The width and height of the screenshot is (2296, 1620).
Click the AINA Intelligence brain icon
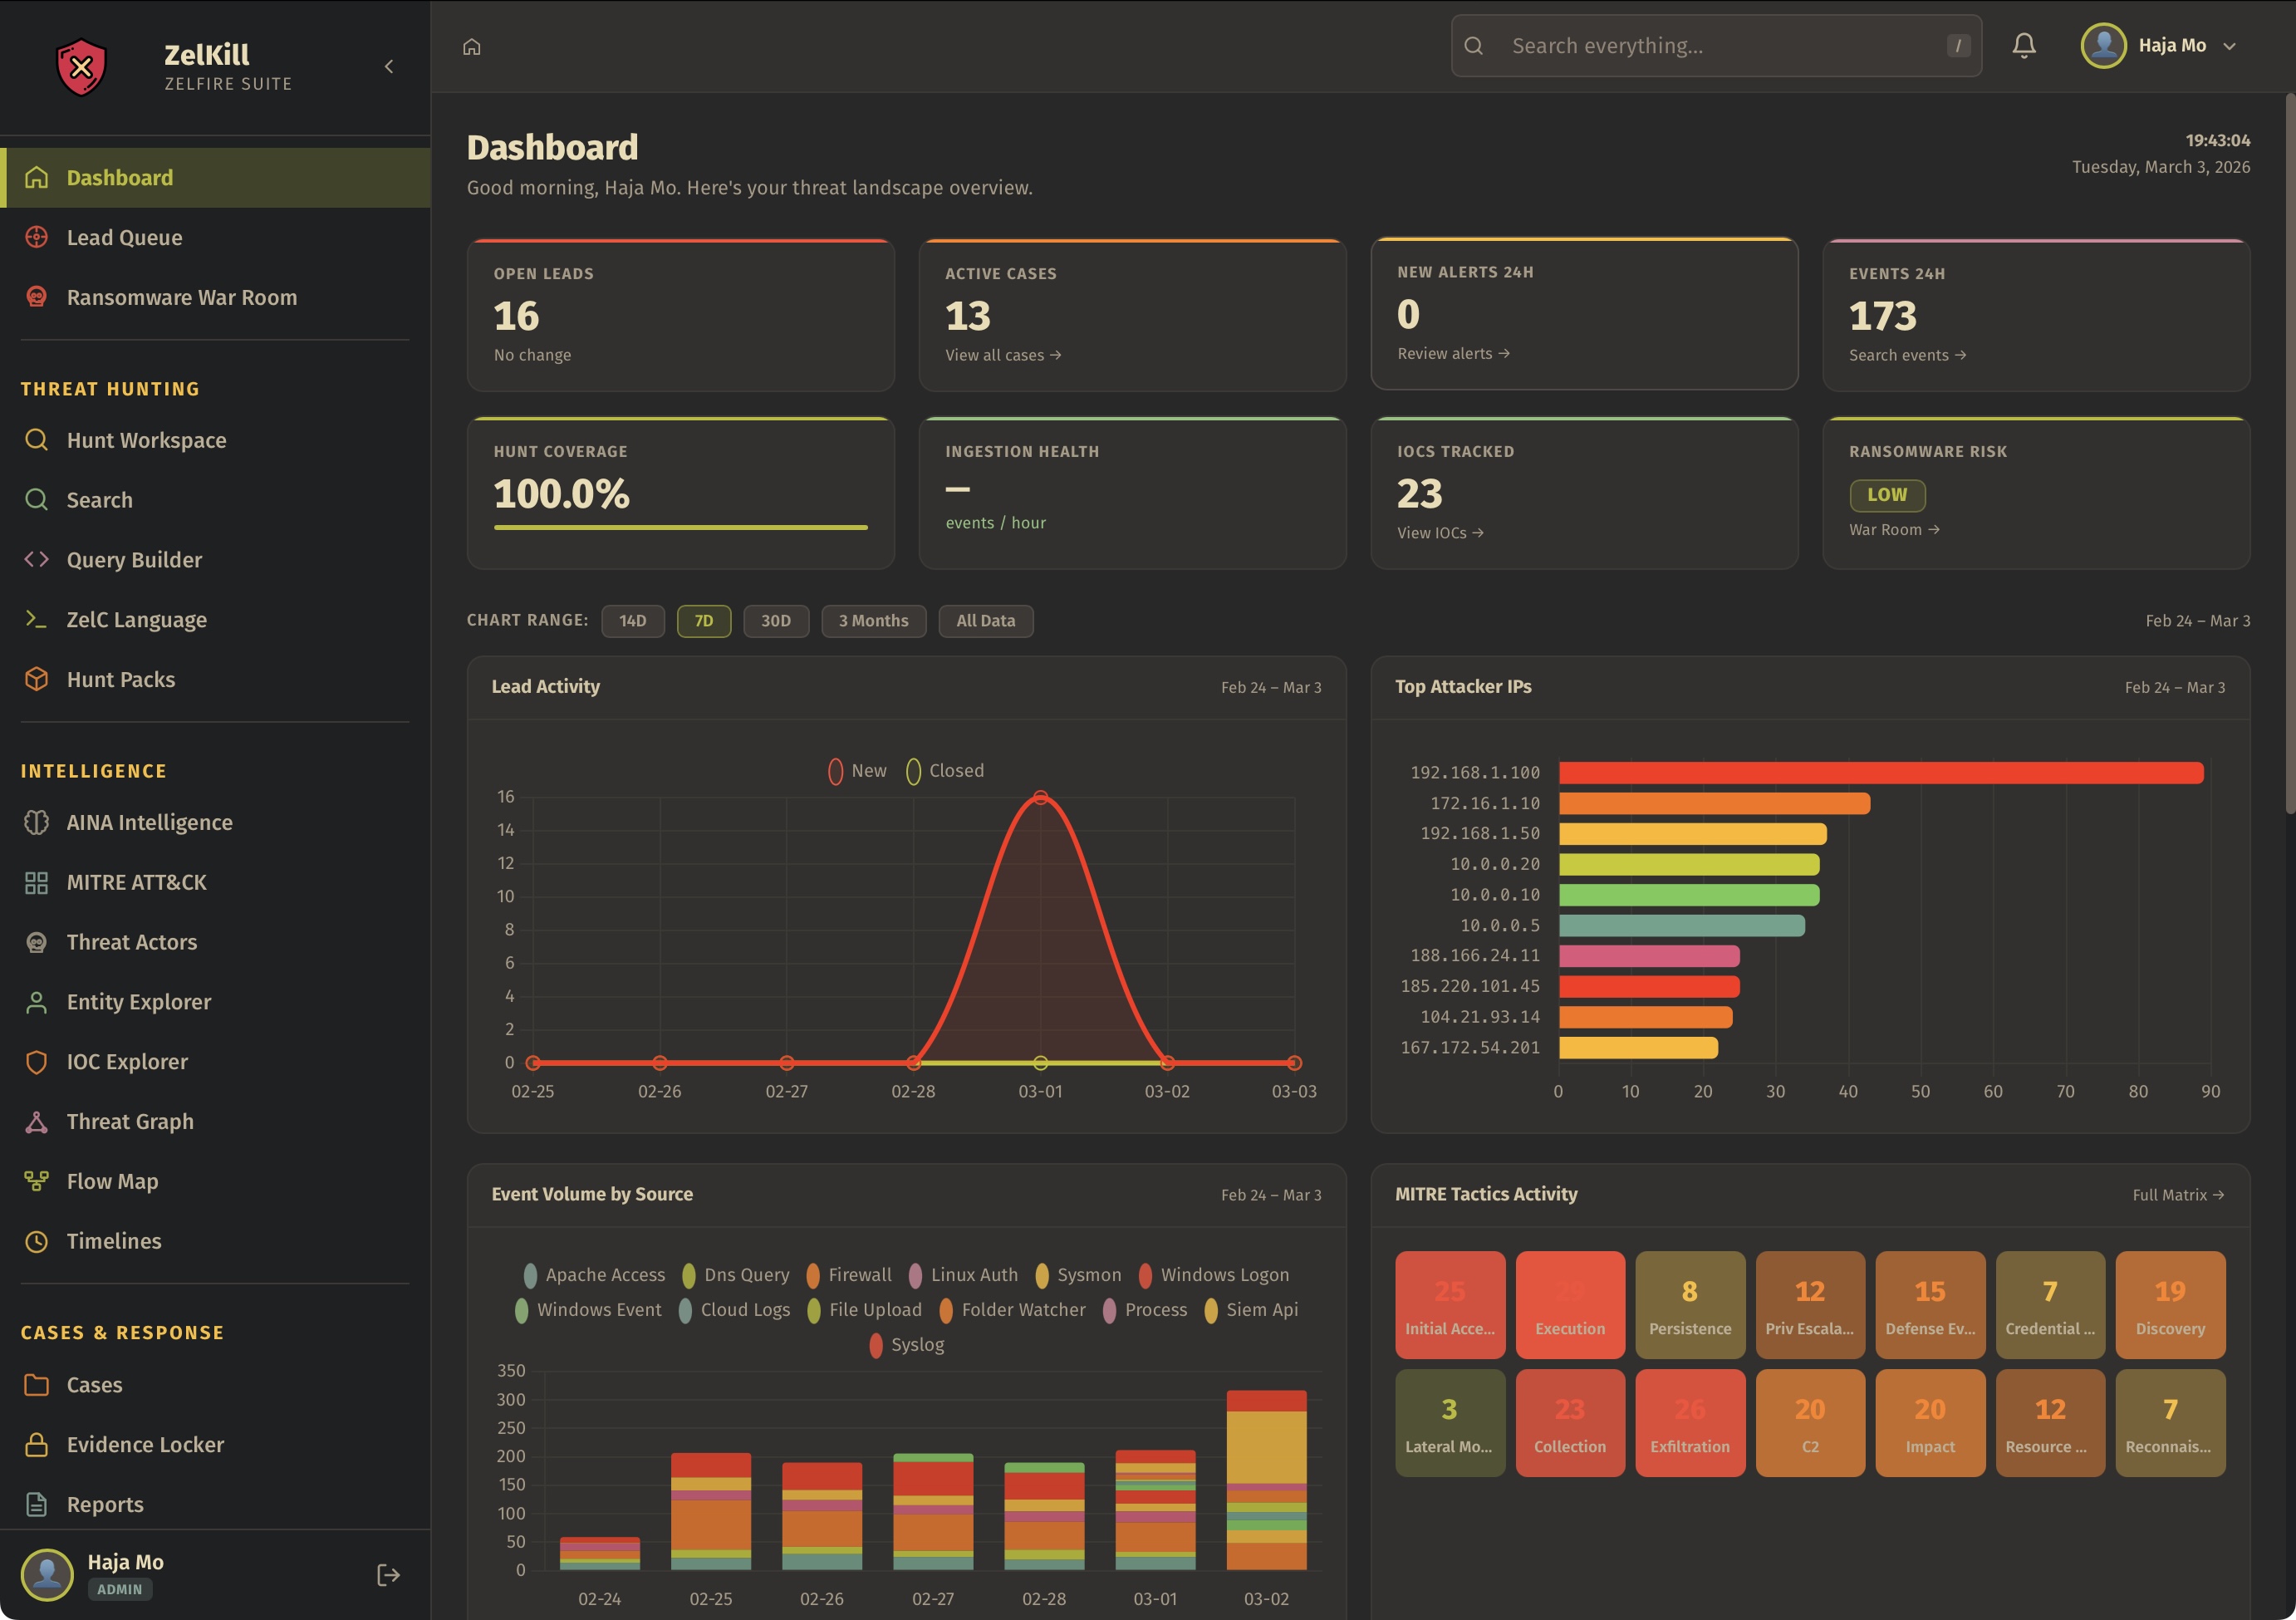[37, 822]
